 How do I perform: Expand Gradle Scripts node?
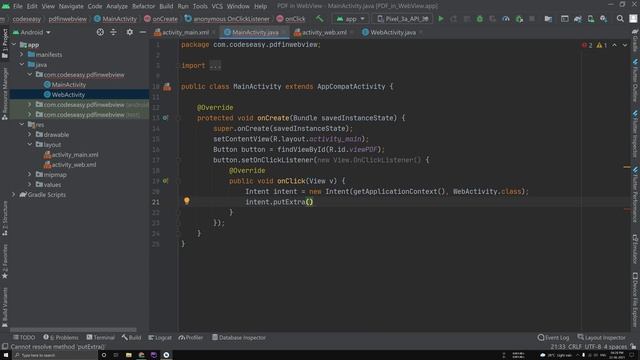tap(14, 194)
